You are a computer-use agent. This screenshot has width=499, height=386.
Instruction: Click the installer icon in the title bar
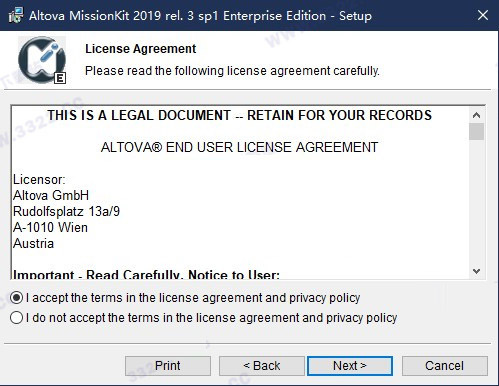tap(16, 15)
